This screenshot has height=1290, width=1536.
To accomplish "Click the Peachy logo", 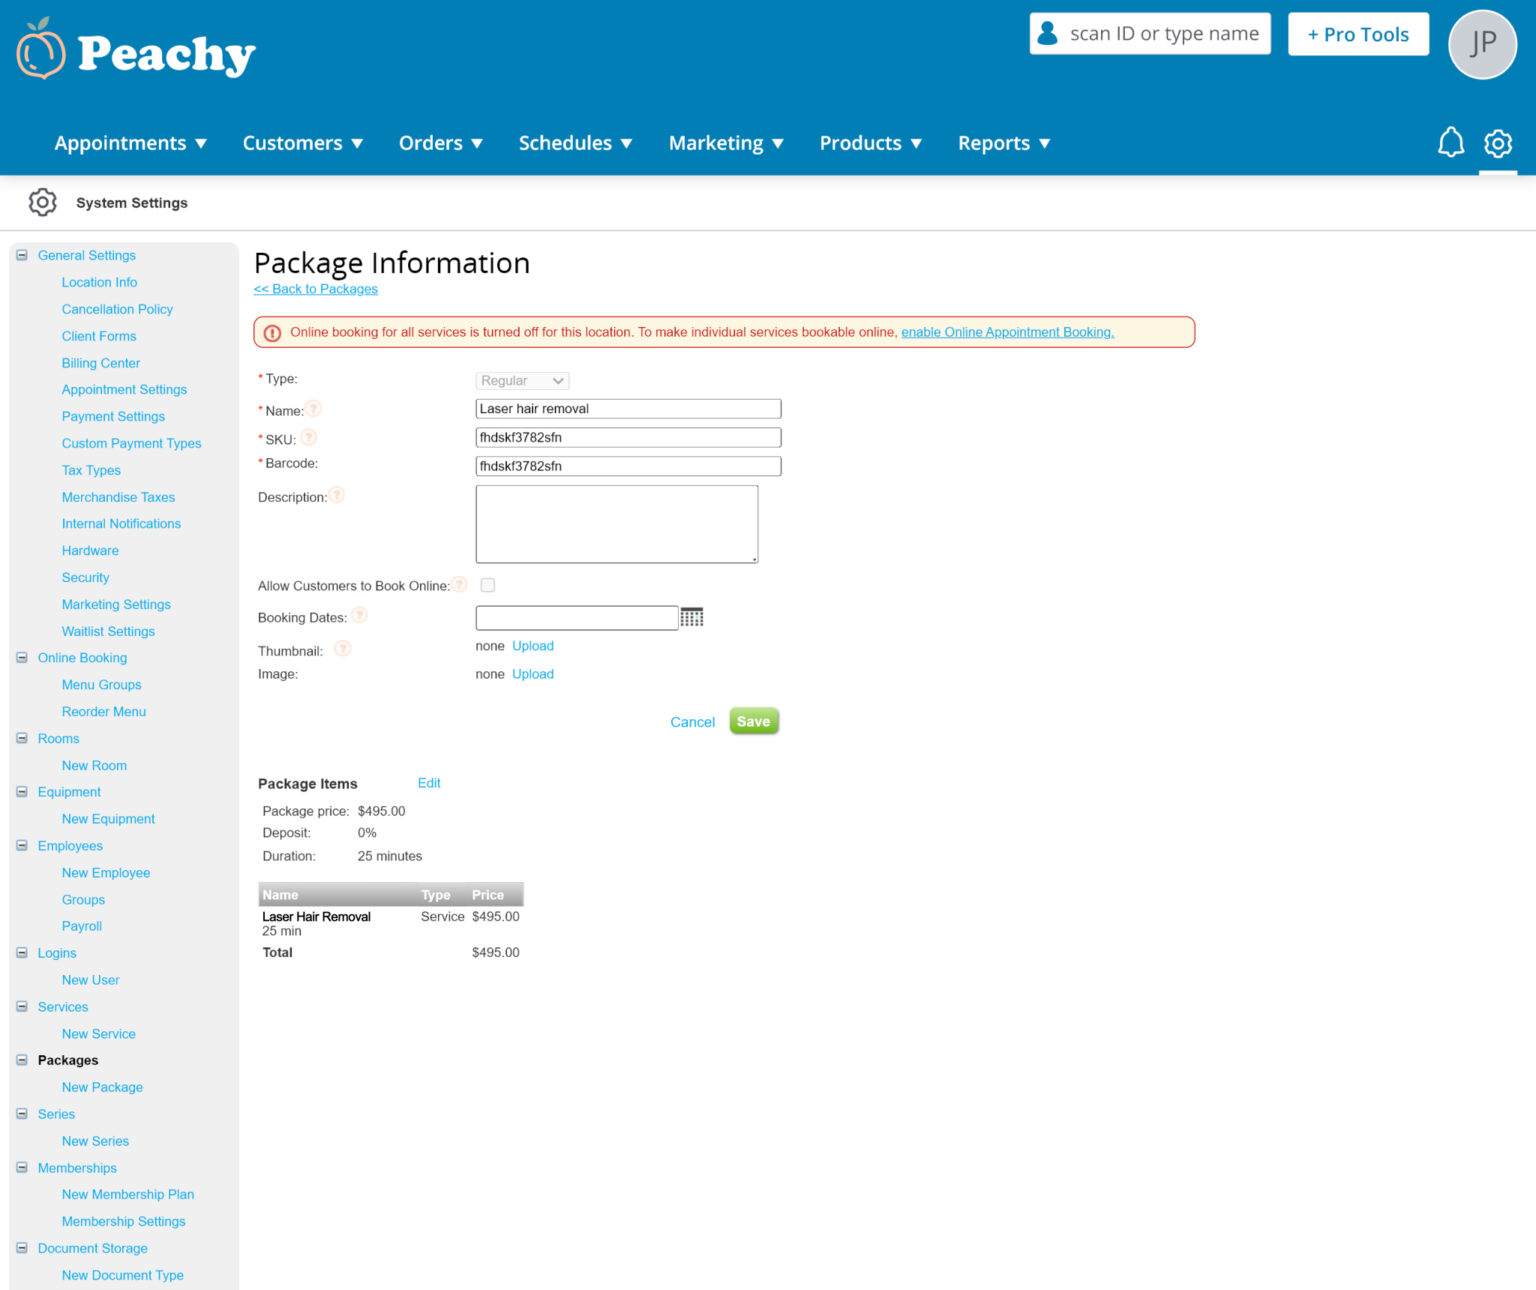I will pos(136,52).
